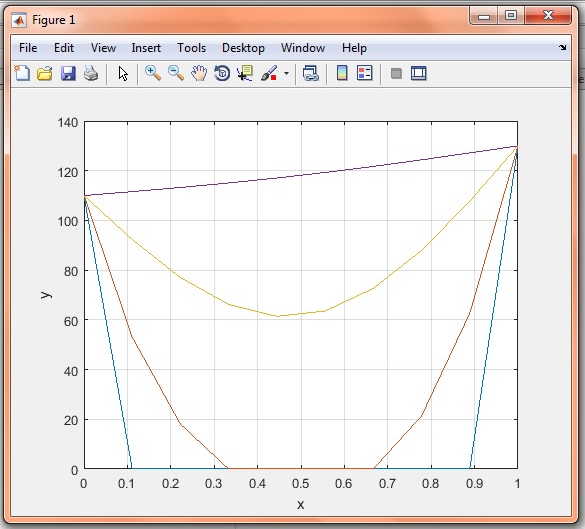Select the Edit Plot arrow tool
Image resolution: width=585 pixels, height=529 pixels.
pos(123,73)
